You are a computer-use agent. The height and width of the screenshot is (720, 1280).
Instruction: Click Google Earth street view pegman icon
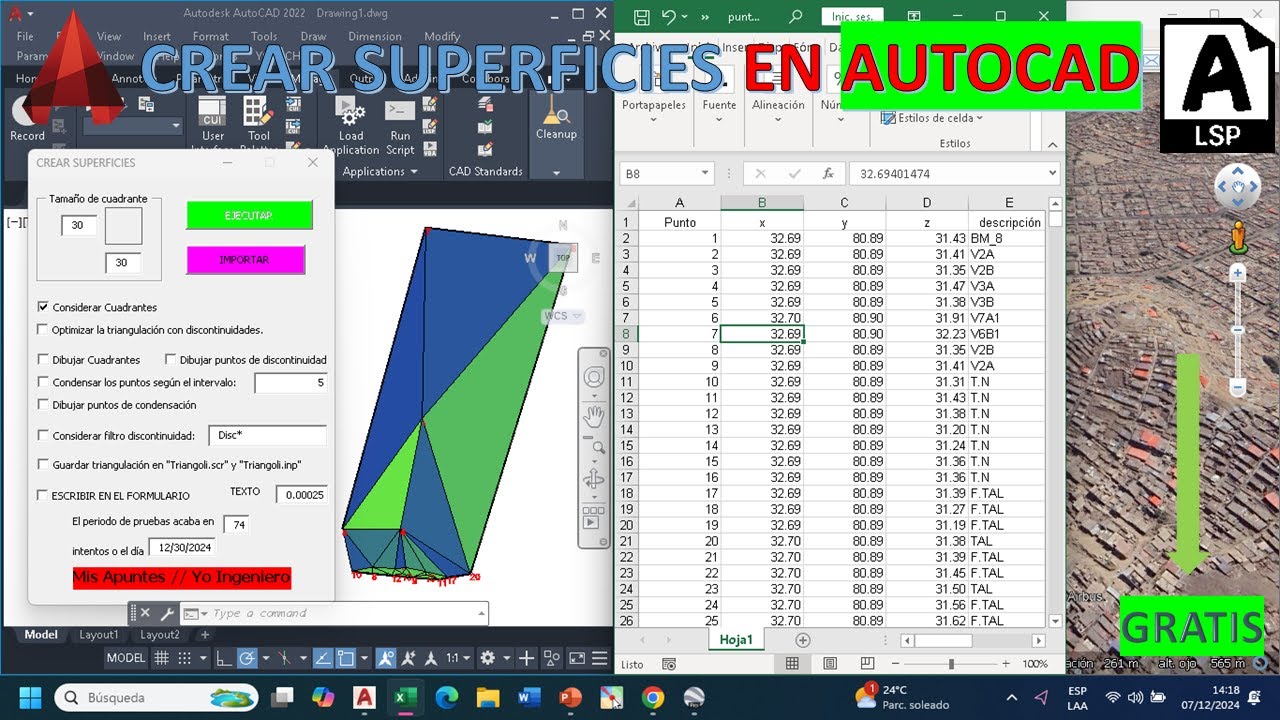pyautogui.click(x=1238, y=237)
